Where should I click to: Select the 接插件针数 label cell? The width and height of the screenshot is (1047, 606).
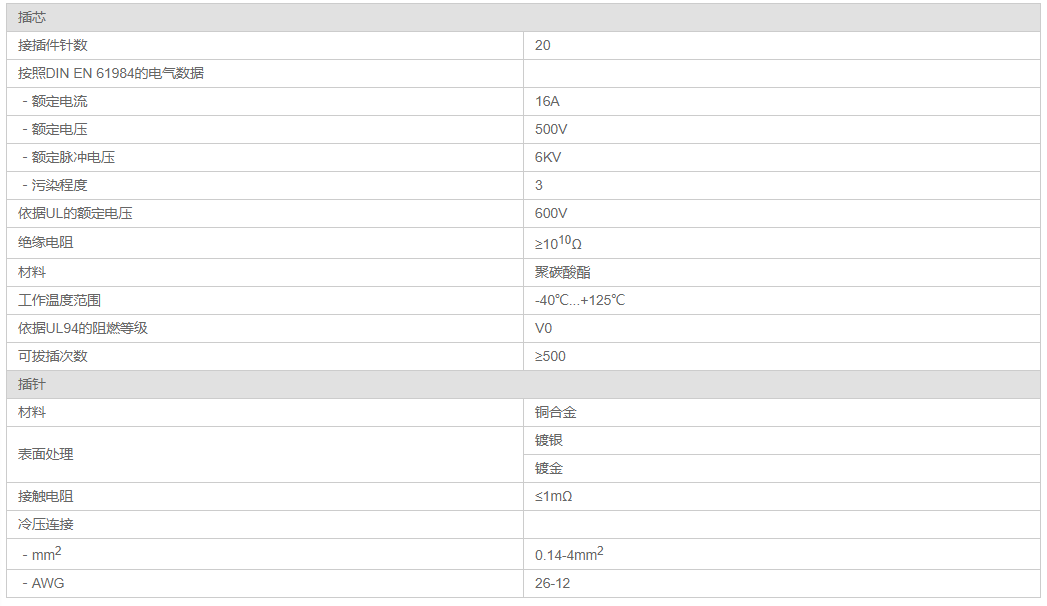tap(59, 45)
